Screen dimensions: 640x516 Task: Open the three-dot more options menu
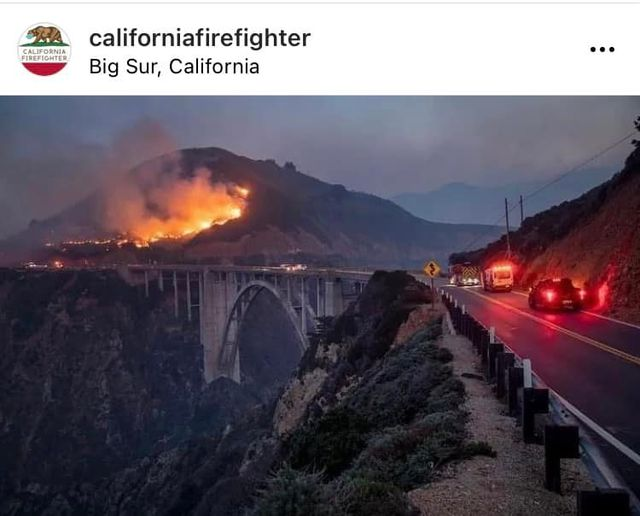pos(602,50)
